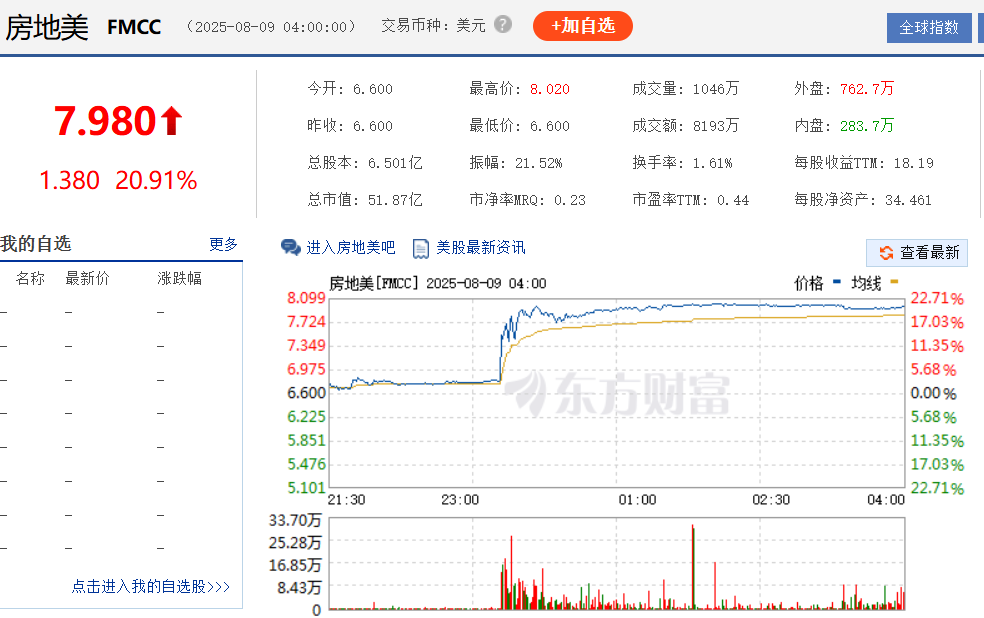984x618 pixels.
Task: Click the 1.380 change amount
Action: 69,180
